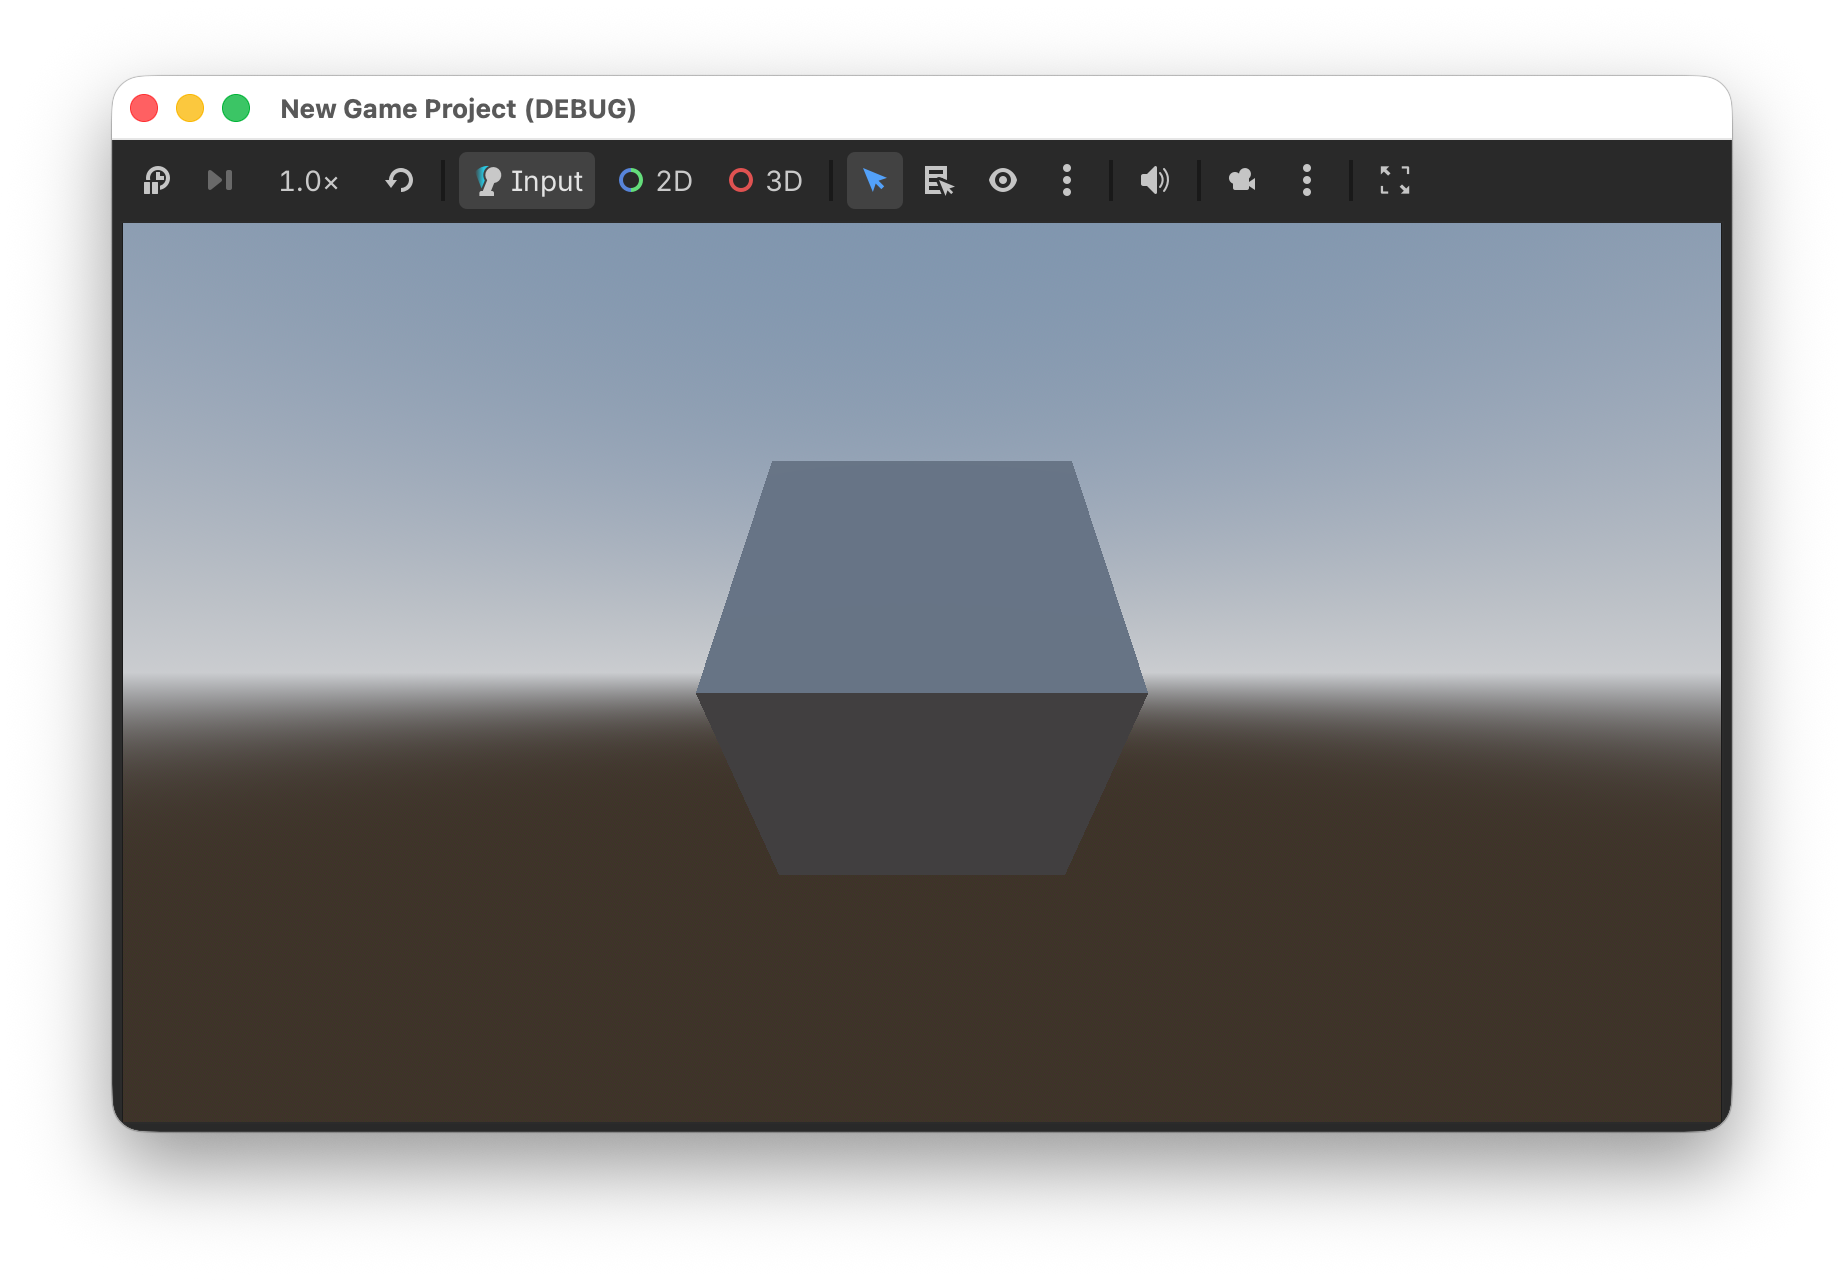Image resolution: width=1844 pixels, height=1280 pixels.
Task: Suspend the running game with the pause icon
Action: coord(157,181)
